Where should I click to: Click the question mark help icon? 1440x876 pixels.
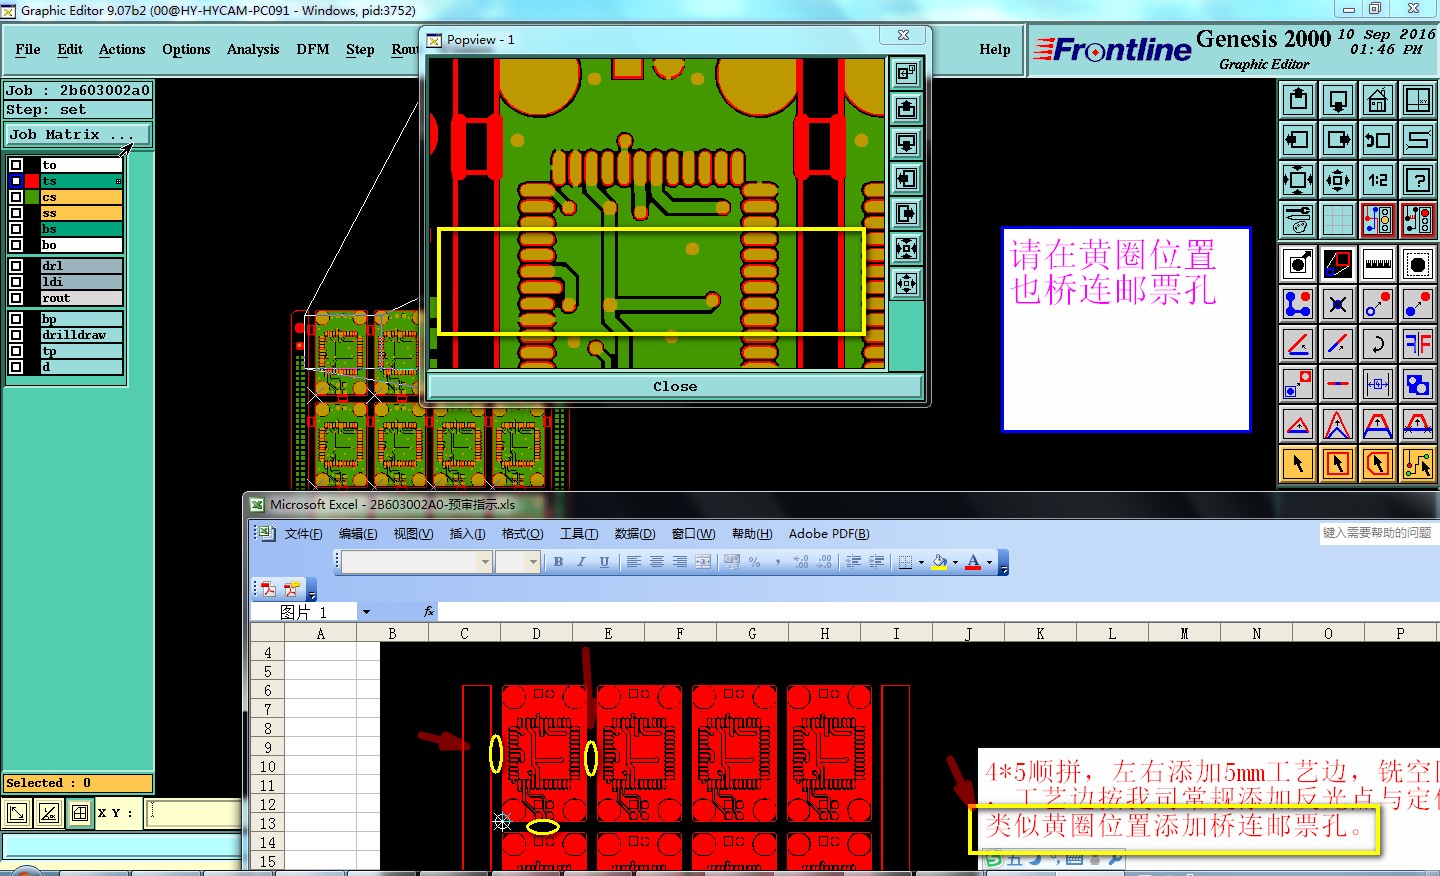pos(1418,180)
